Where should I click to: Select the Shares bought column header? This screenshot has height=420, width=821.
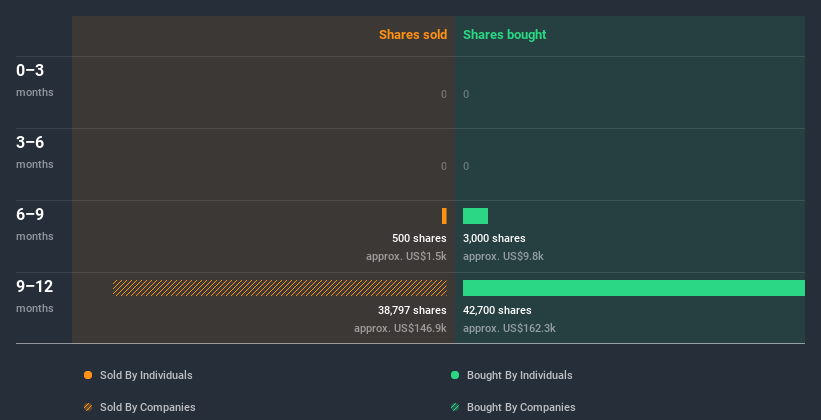[504, 35]
